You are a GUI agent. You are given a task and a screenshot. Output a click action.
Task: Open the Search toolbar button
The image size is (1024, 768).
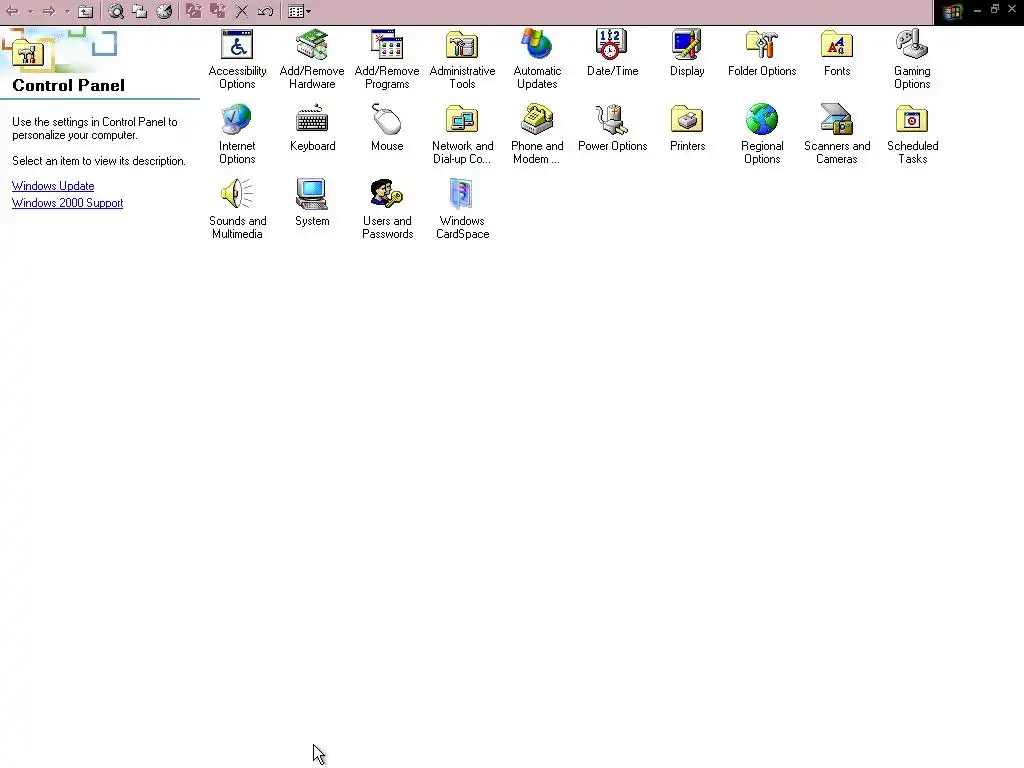116,11
